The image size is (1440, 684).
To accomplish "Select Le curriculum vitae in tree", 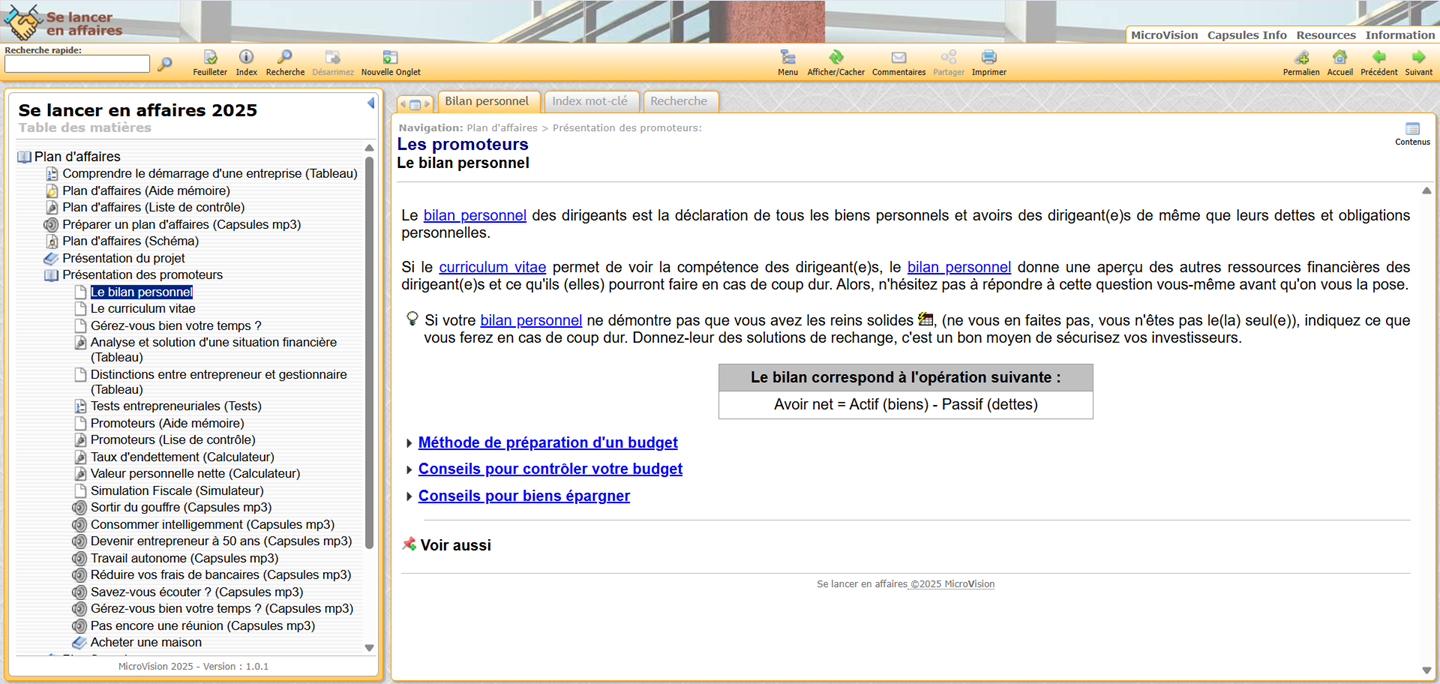I will coord(143,309).
